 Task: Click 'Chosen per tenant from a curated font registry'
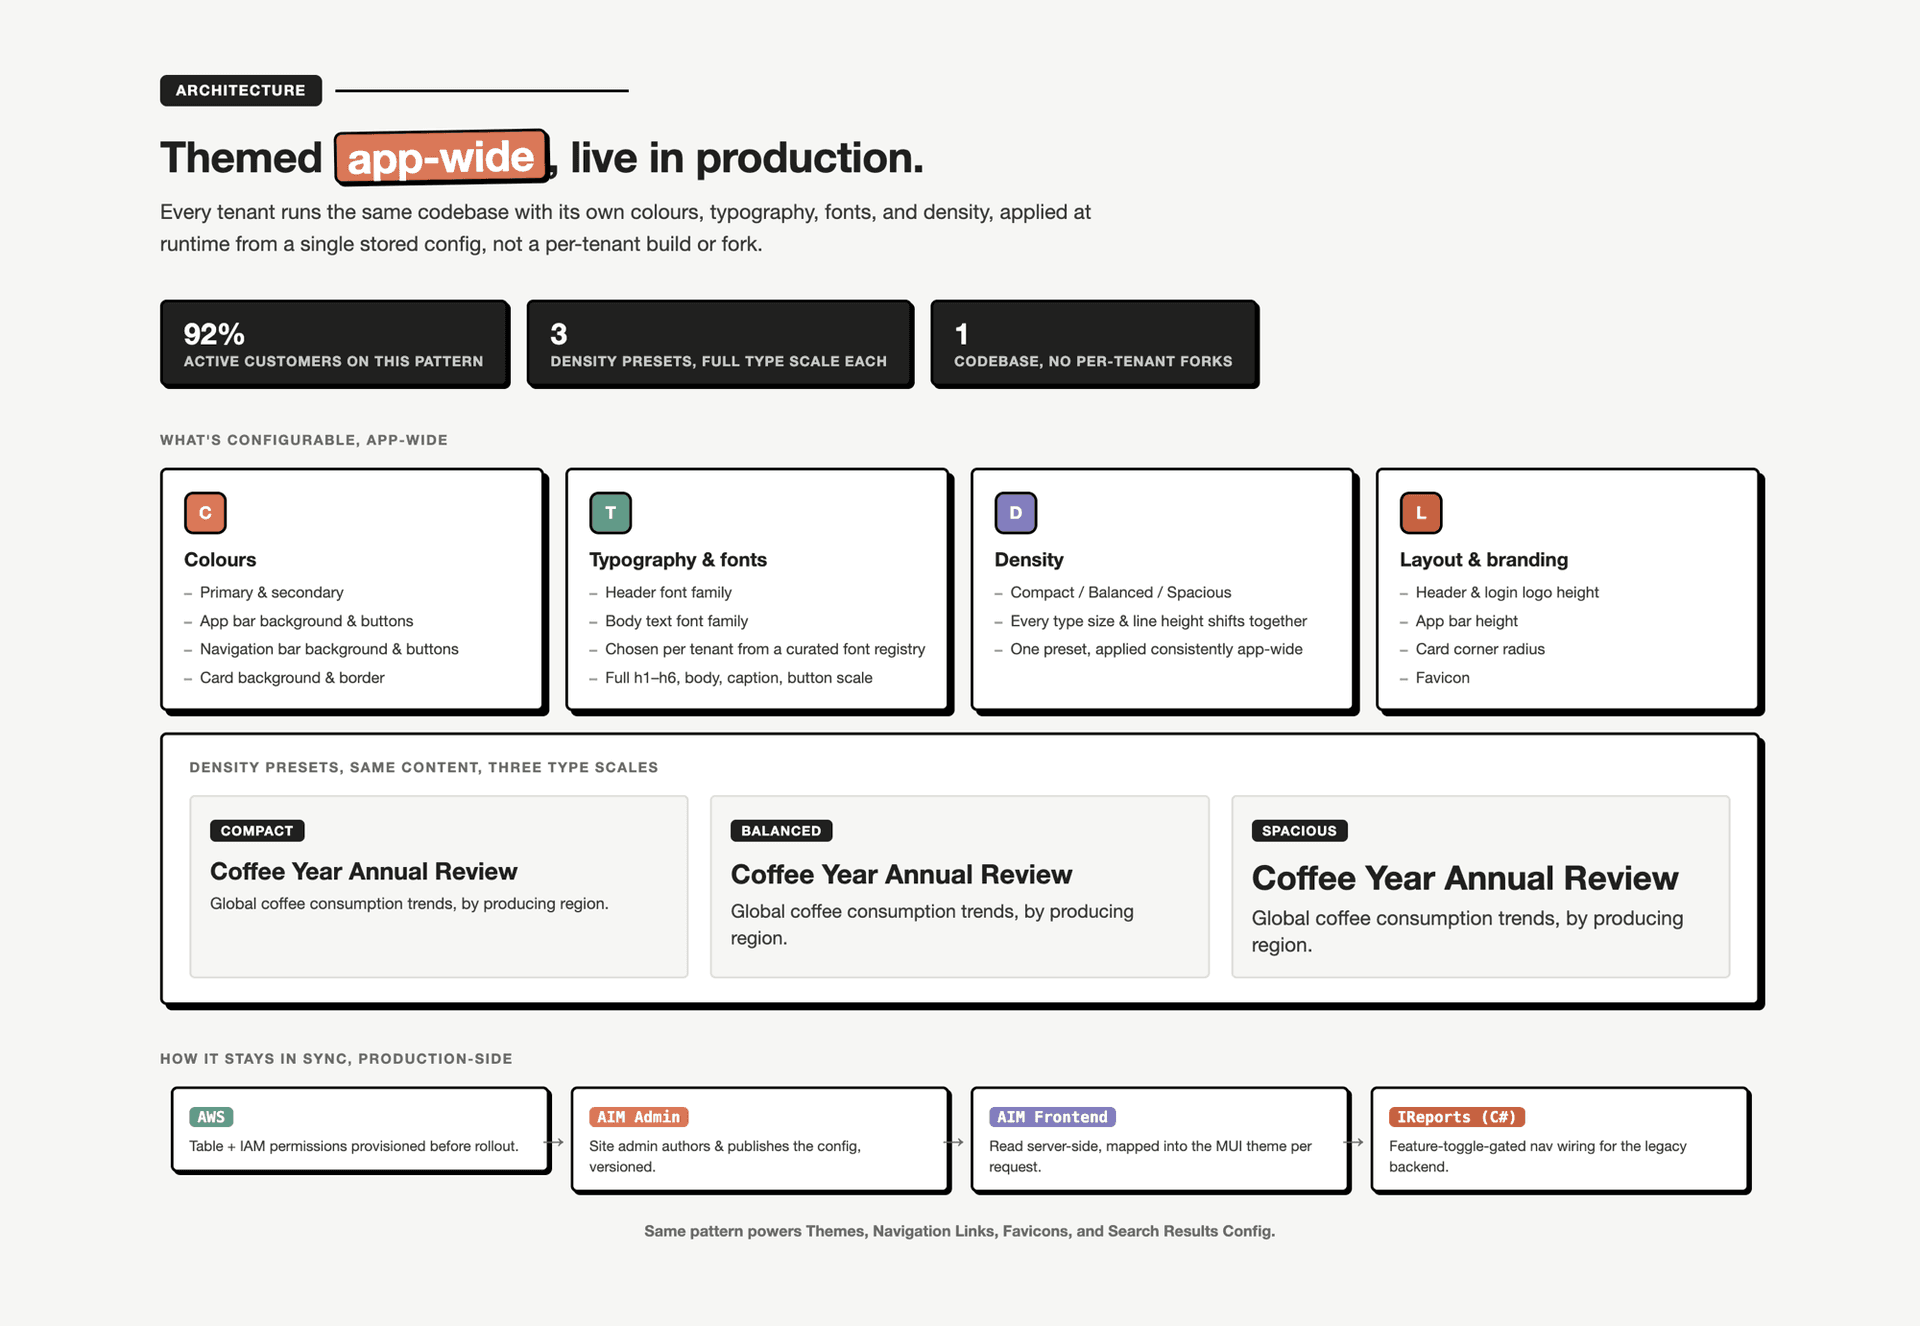coord(765,649)
